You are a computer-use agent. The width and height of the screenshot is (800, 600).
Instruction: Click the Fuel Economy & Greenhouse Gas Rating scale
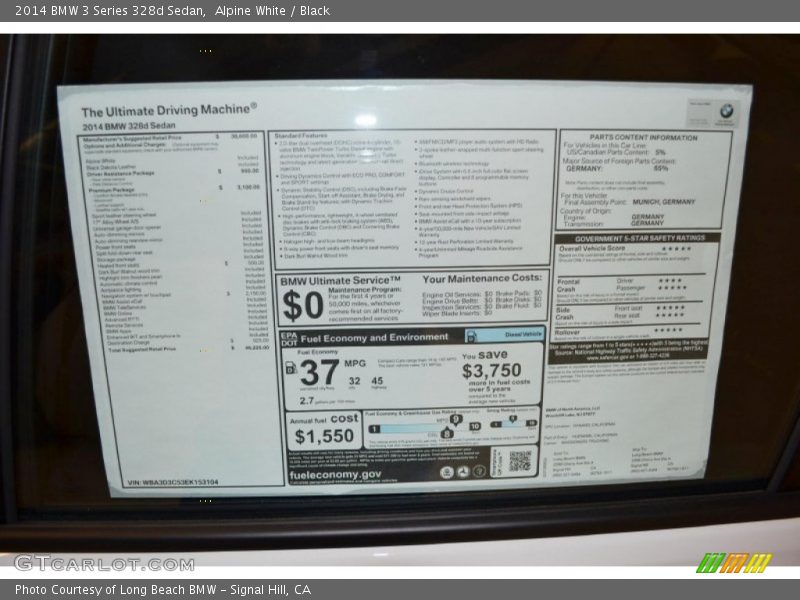424,428
